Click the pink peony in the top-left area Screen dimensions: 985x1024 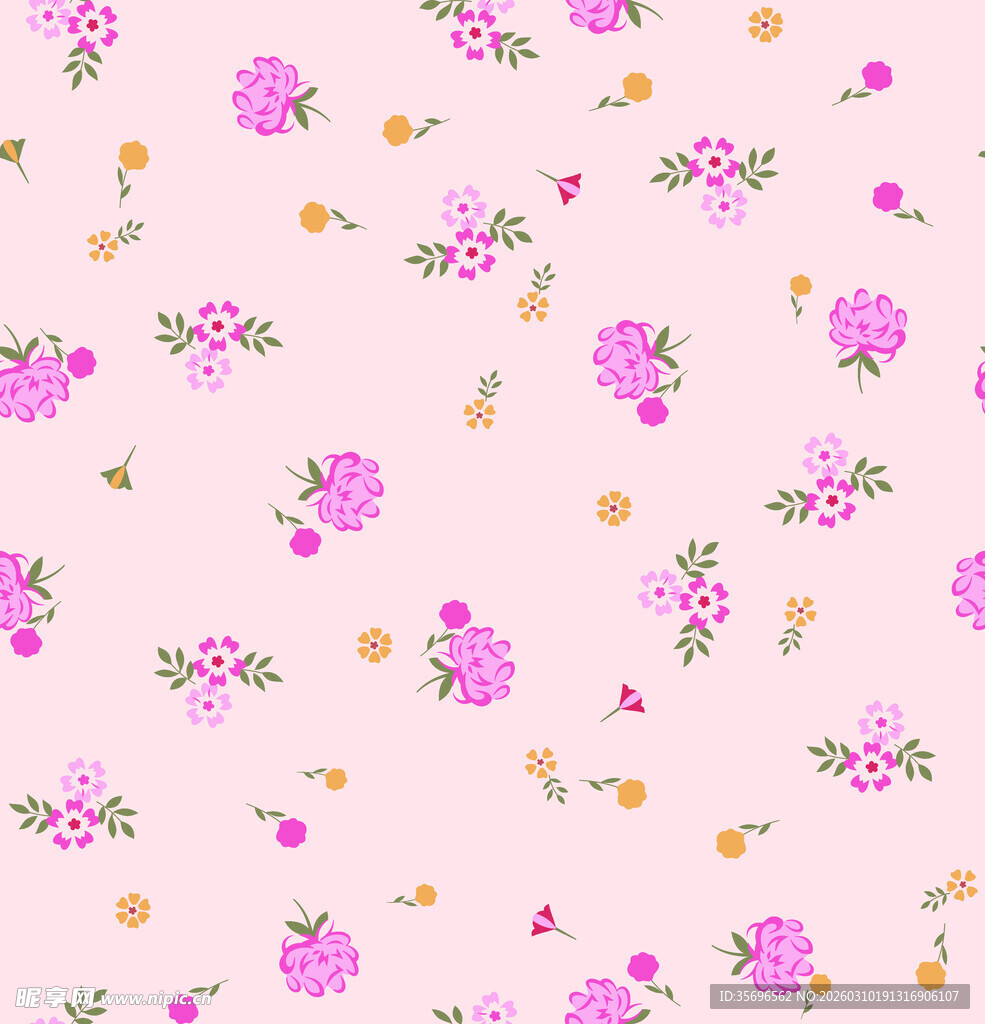(x=267, y=97)
